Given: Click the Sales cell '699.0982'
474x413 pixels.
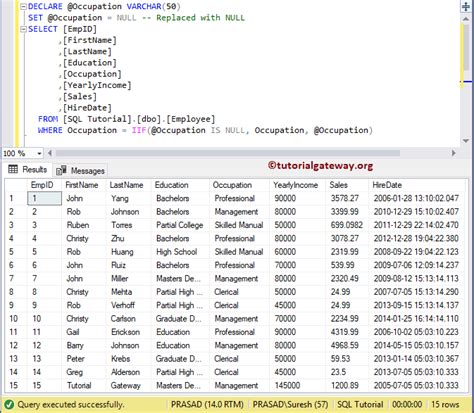Looking at the screenshot, I should click(x=346, y=225).
